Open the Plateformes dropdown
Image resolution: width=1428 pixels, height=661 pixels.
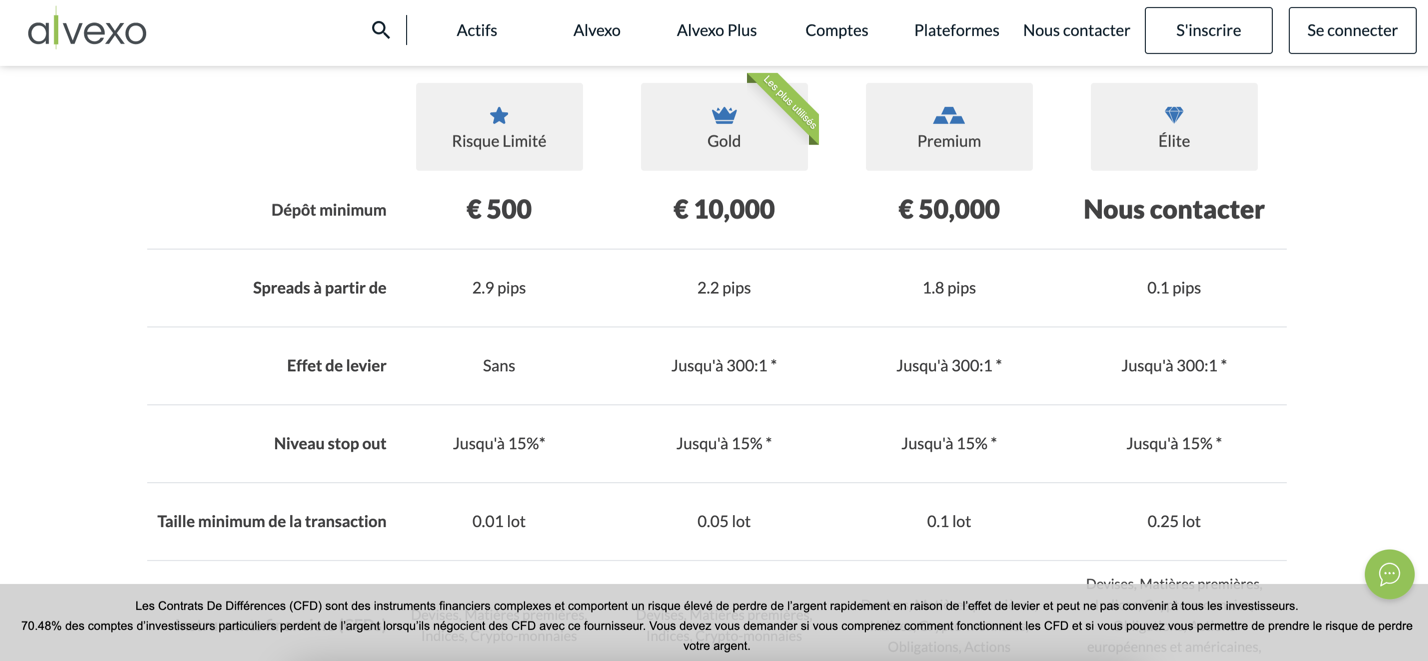tap(956, 30)
